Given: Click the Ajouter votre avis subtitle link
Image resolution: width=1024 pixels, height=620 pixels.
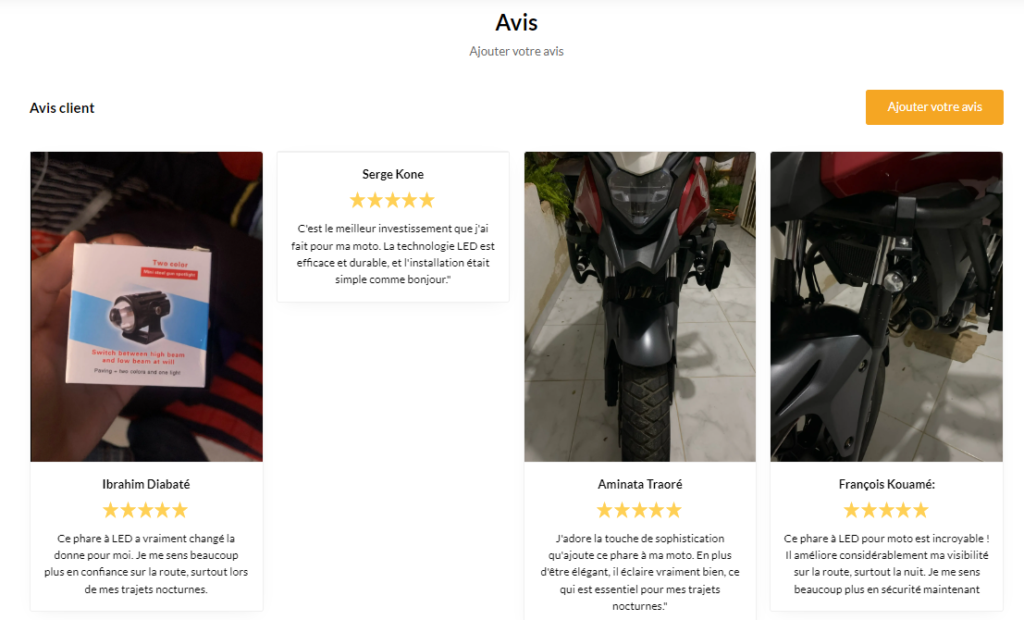Looking at the screenshot, I should (516, 51).
